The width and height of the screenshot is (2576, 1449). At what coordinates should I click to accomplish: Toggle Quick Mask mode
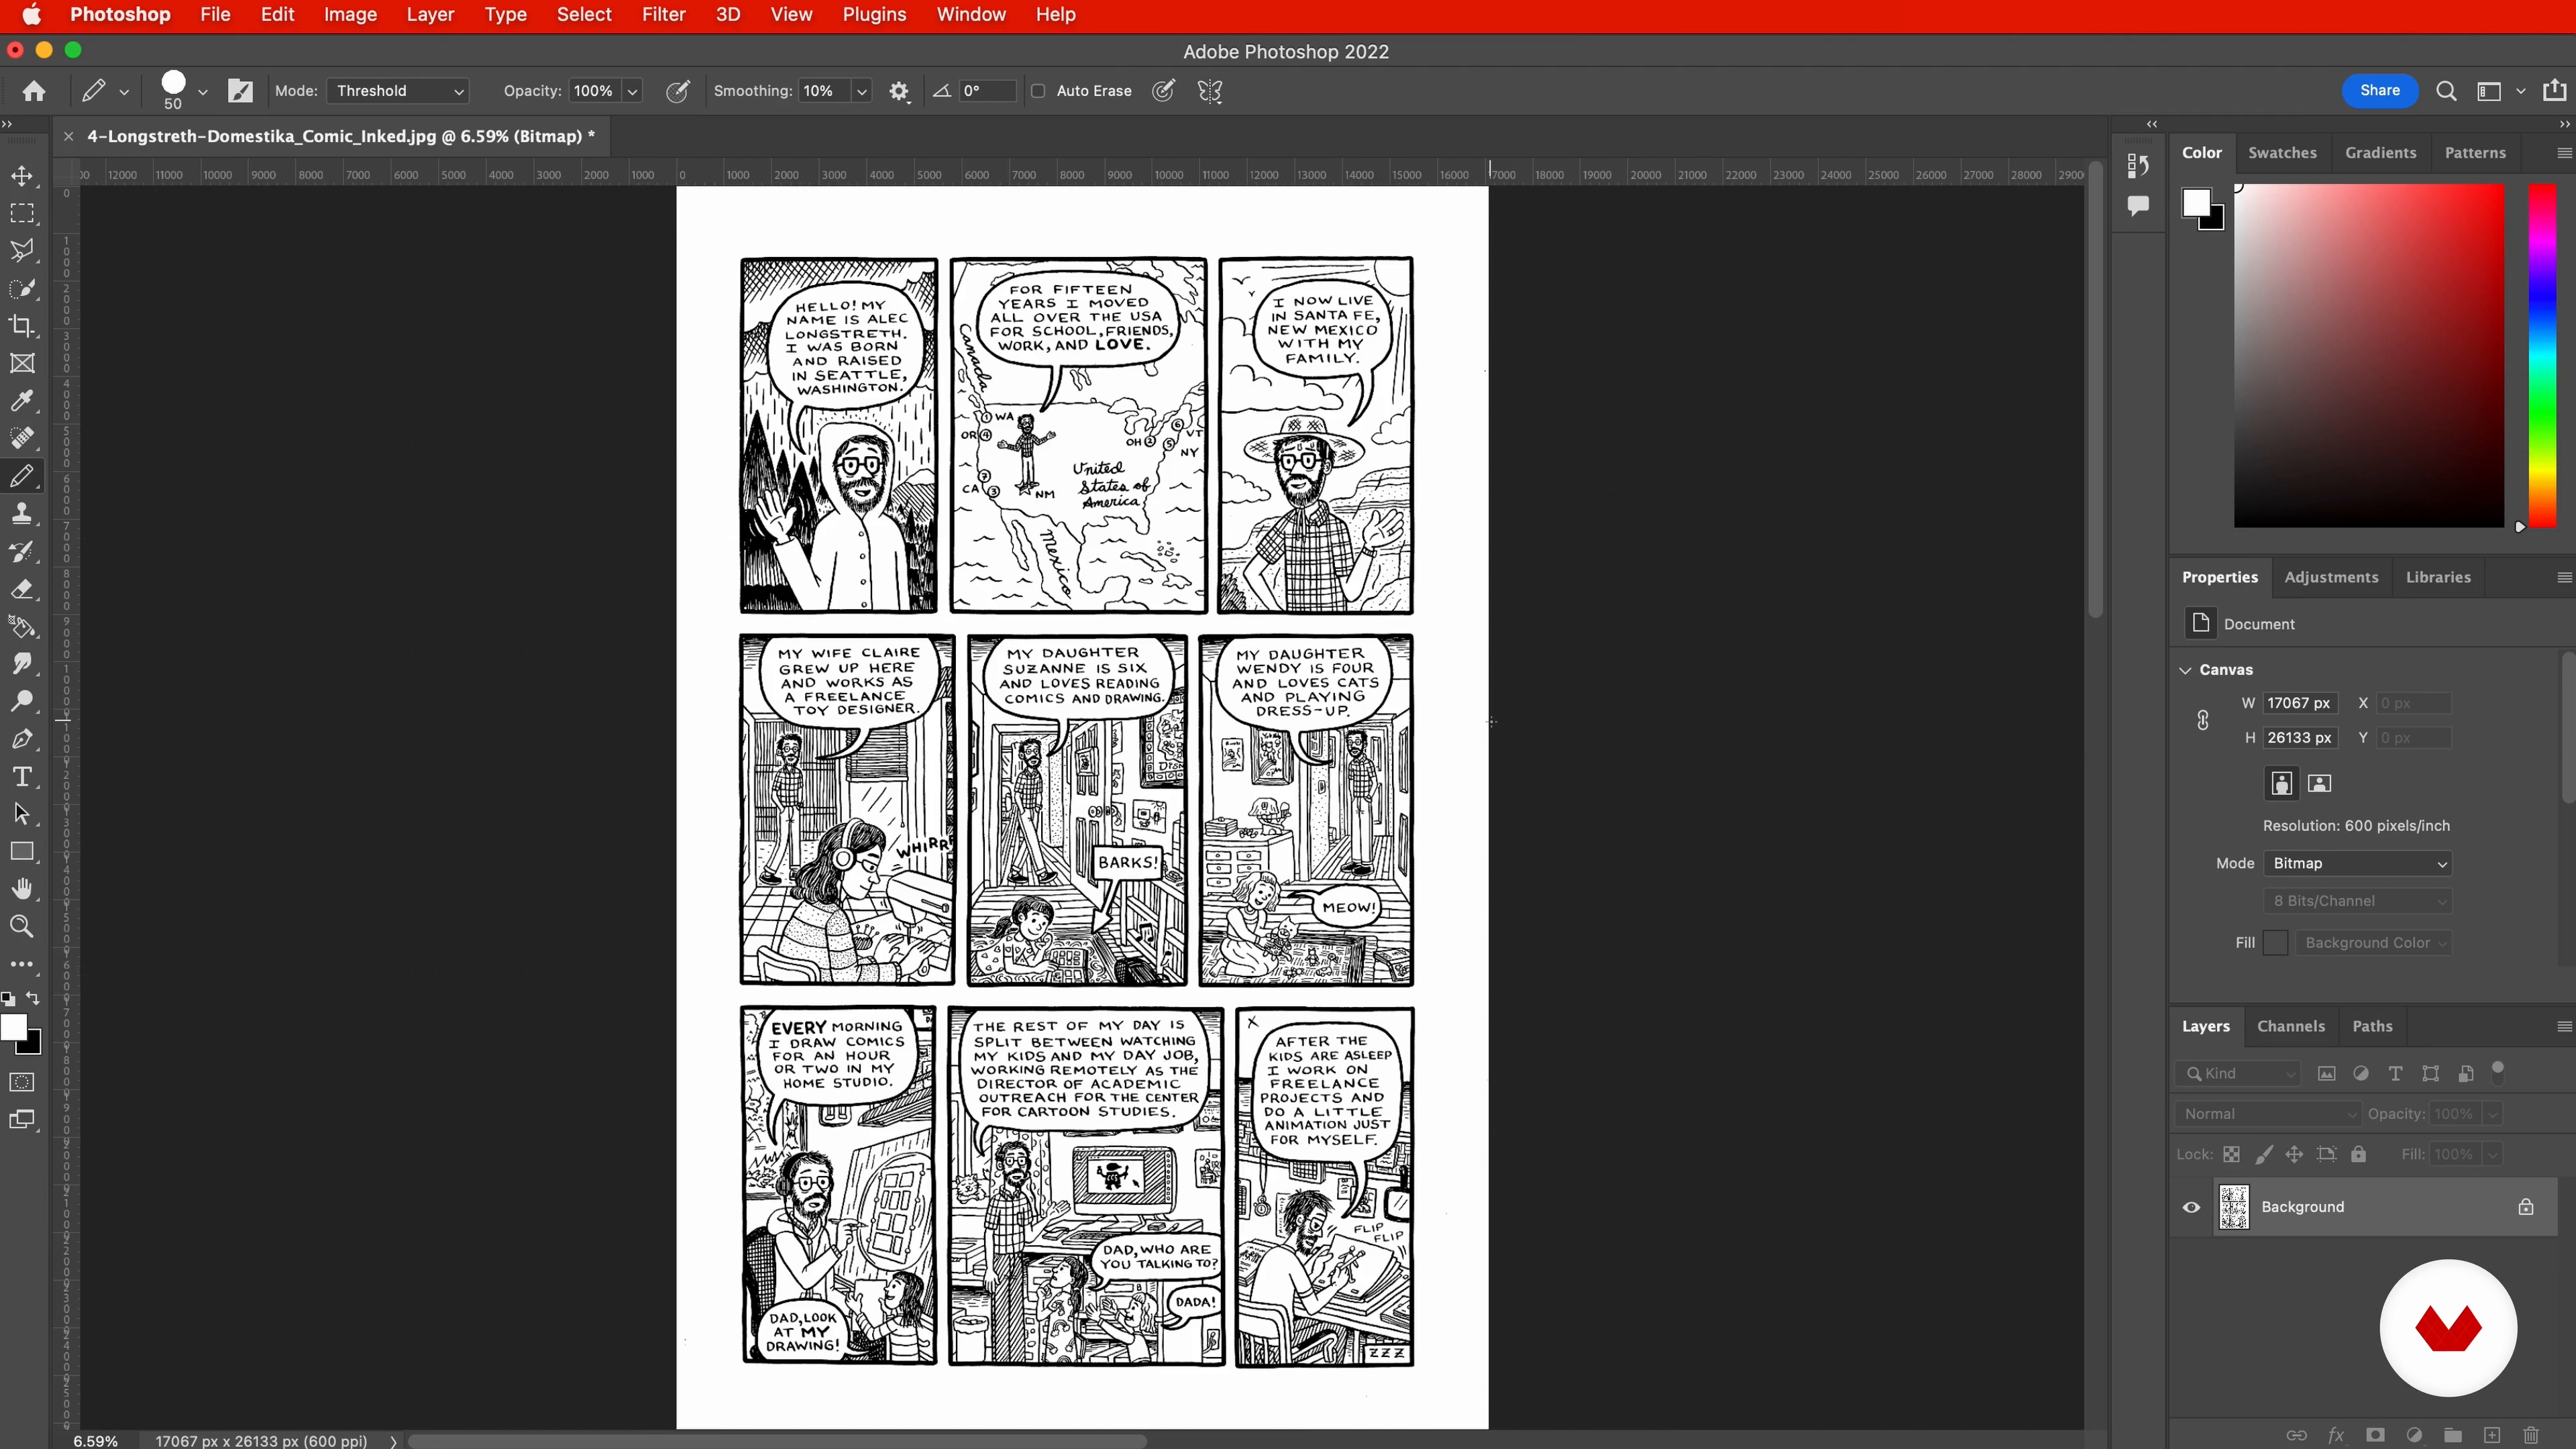click(22, 1082)
